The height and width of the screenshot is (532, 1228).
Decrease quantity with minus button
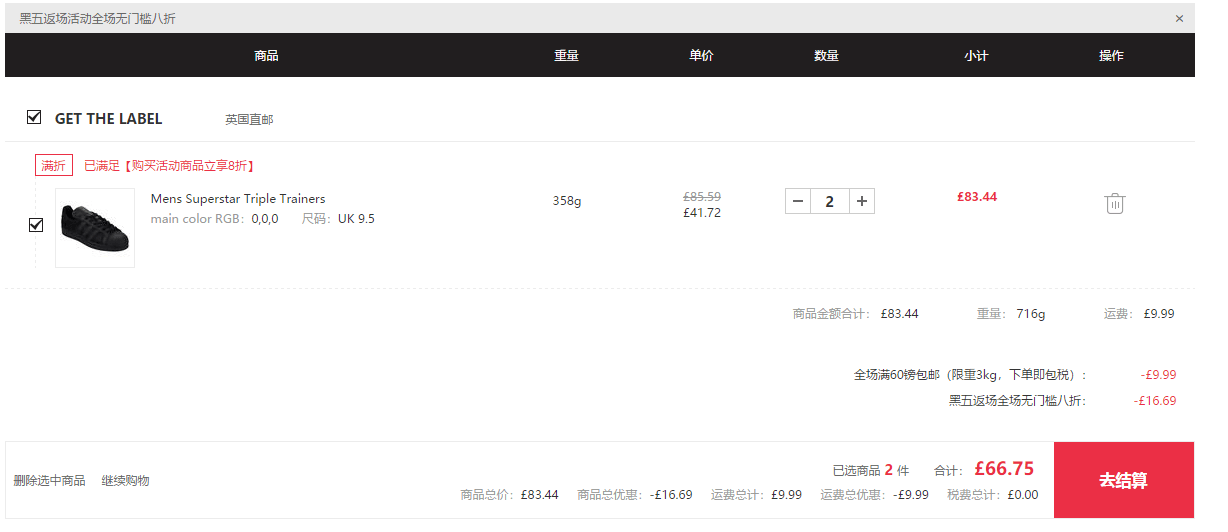pyautogui.click(x=797, y=201)
